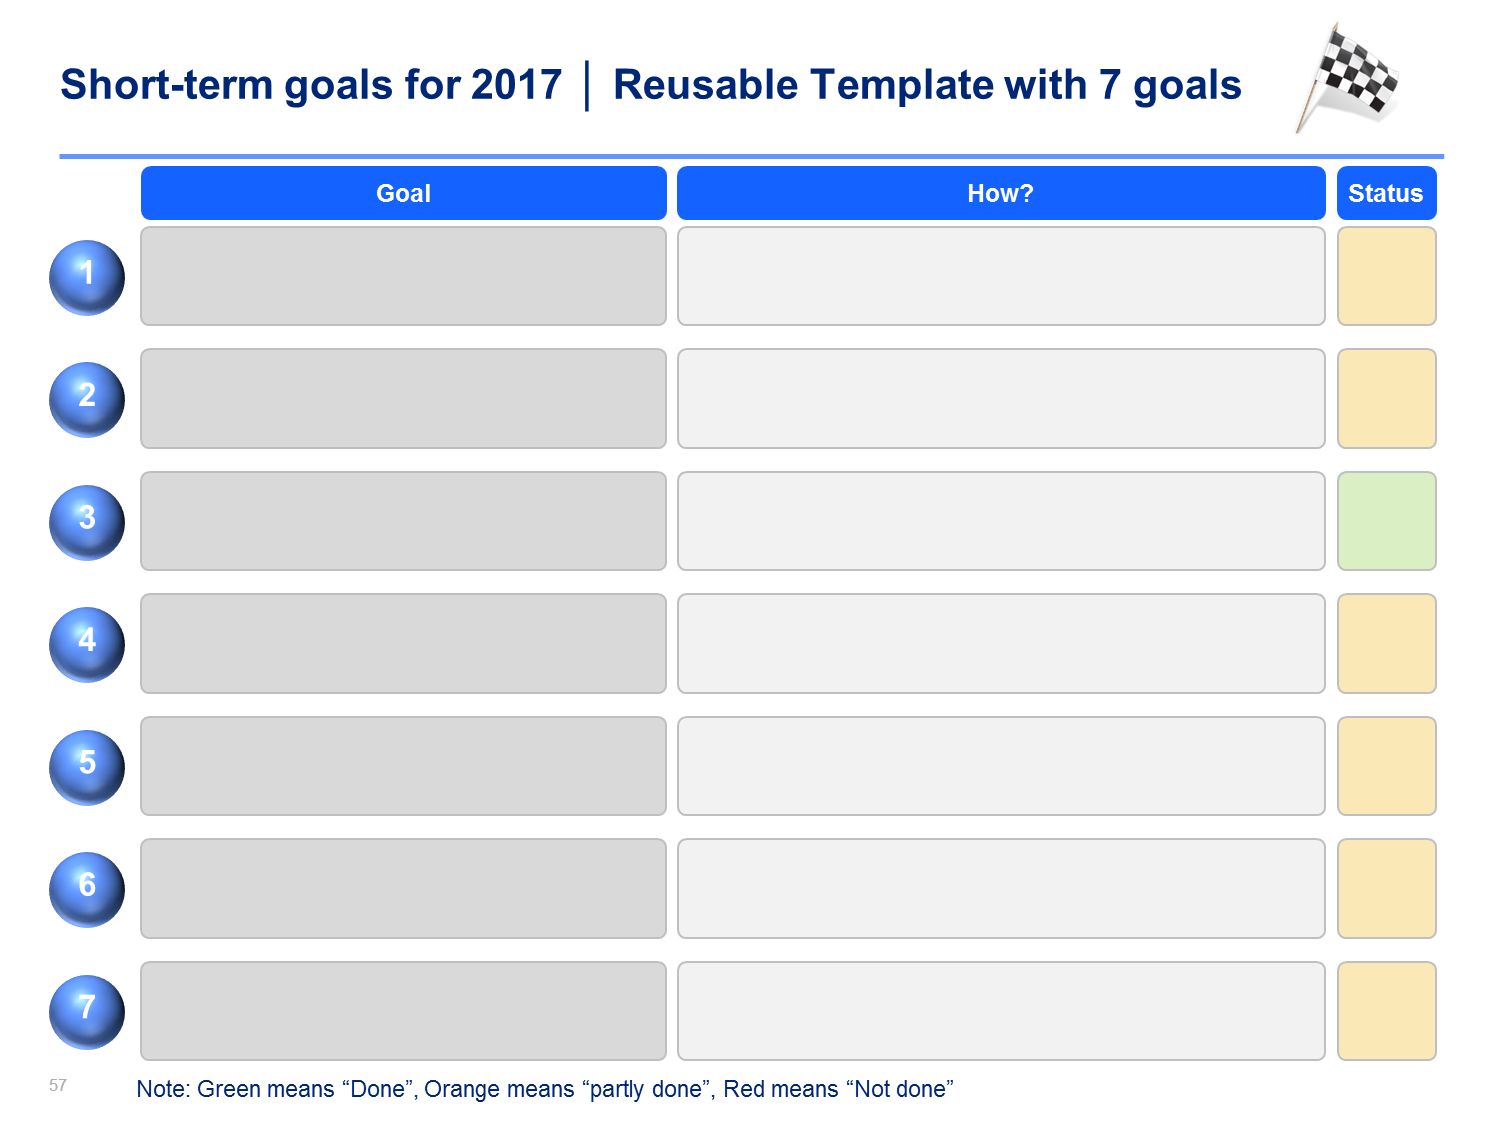Select the orange status box for goal 7
This screenshot has height=1125, width=1500.
coord(1387,1011)
